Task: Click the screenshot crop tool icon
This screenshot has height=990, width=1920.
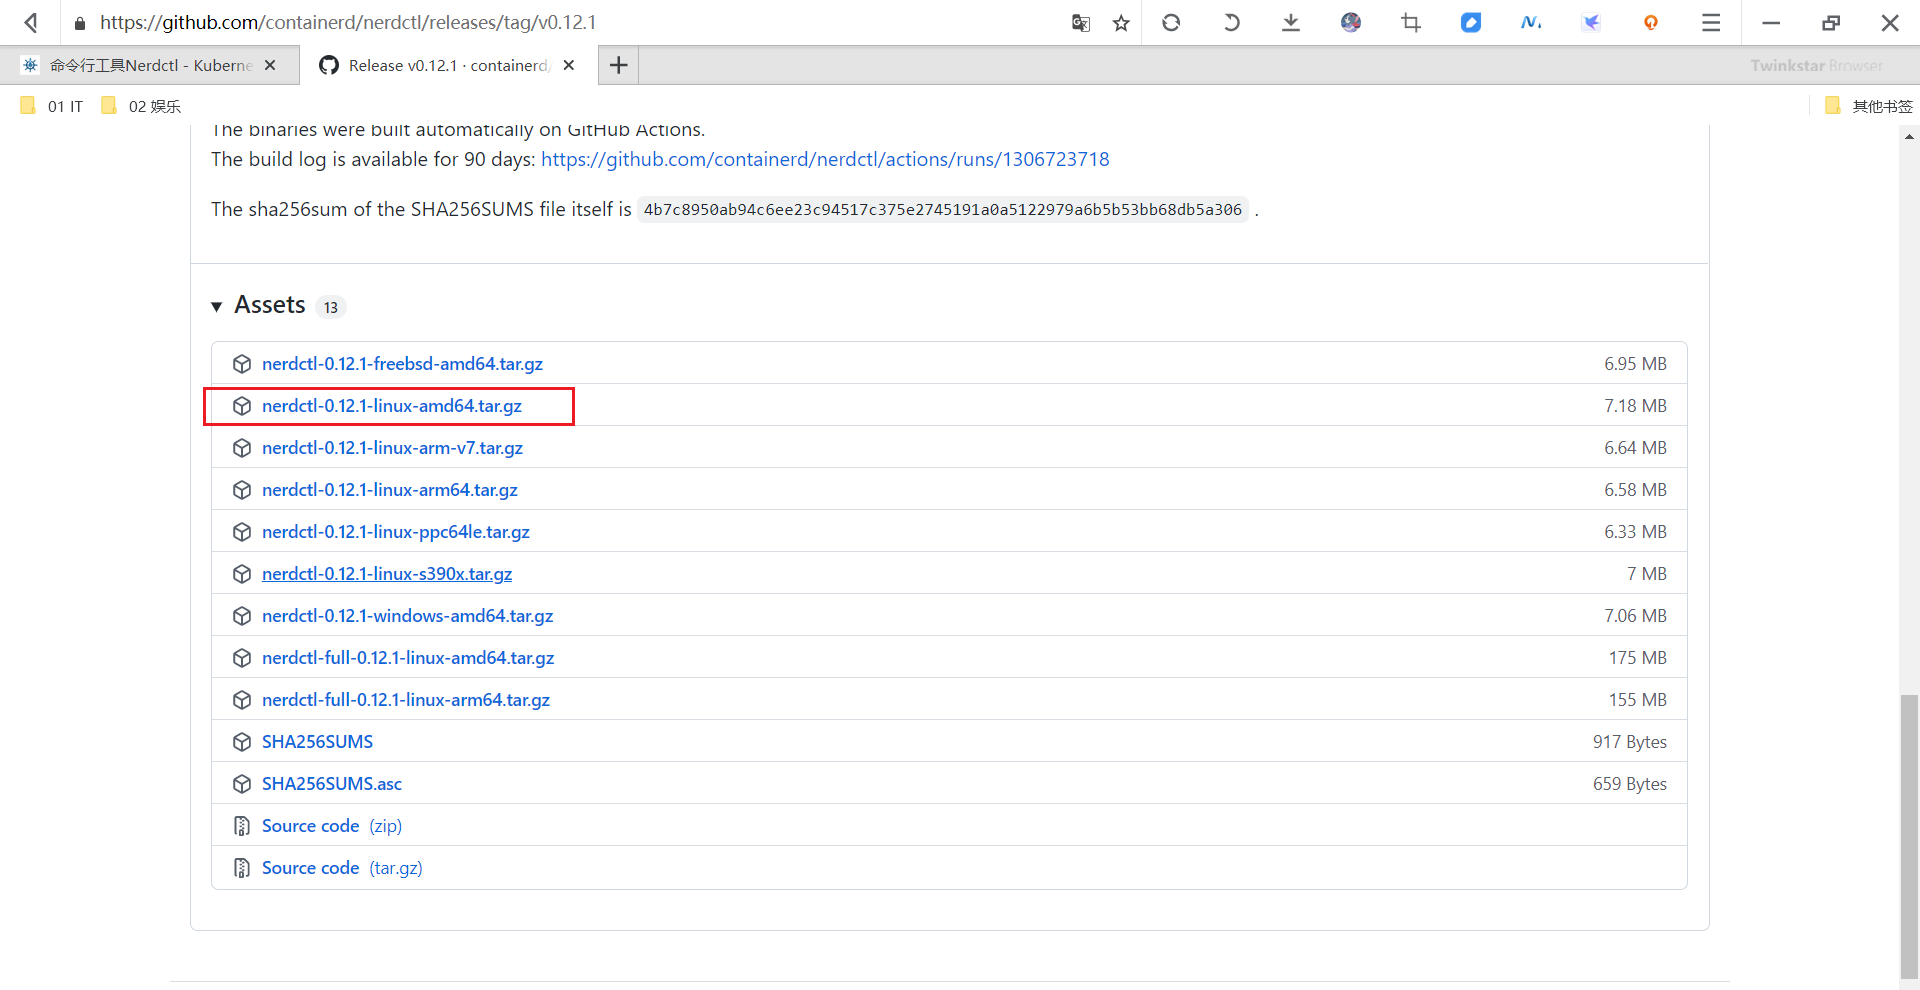Action: coord(1410,22)
